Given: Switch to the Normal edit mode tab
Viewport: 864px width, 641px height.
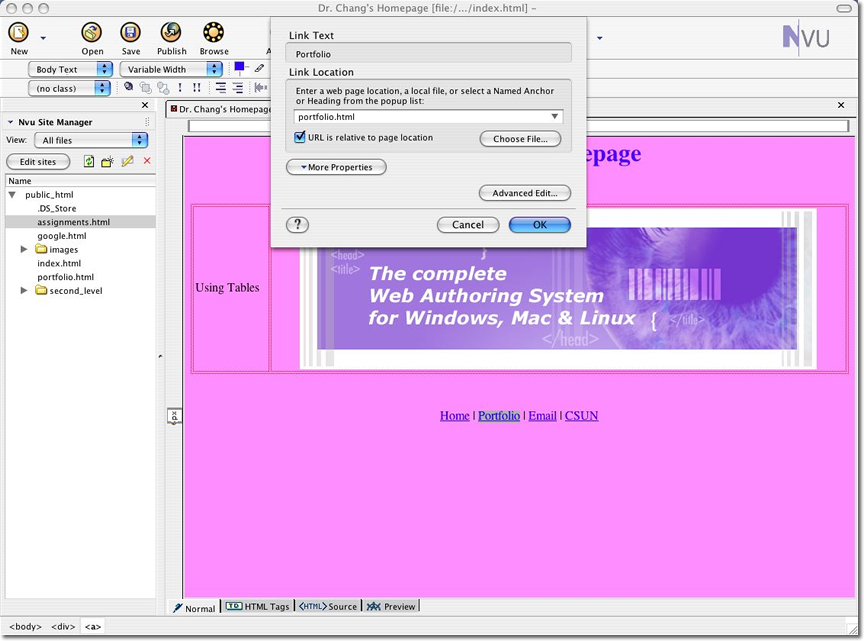Looking at the screenshot, I should pos(194,607).
